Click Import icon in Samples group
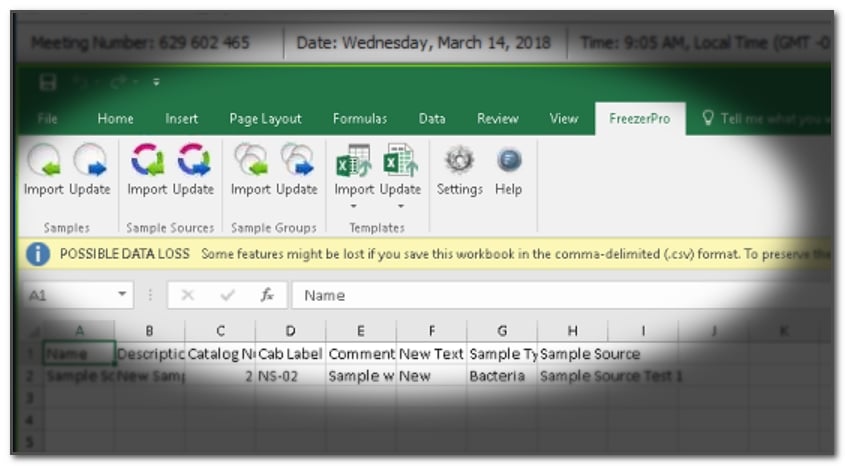 click(x=44, y=160)
